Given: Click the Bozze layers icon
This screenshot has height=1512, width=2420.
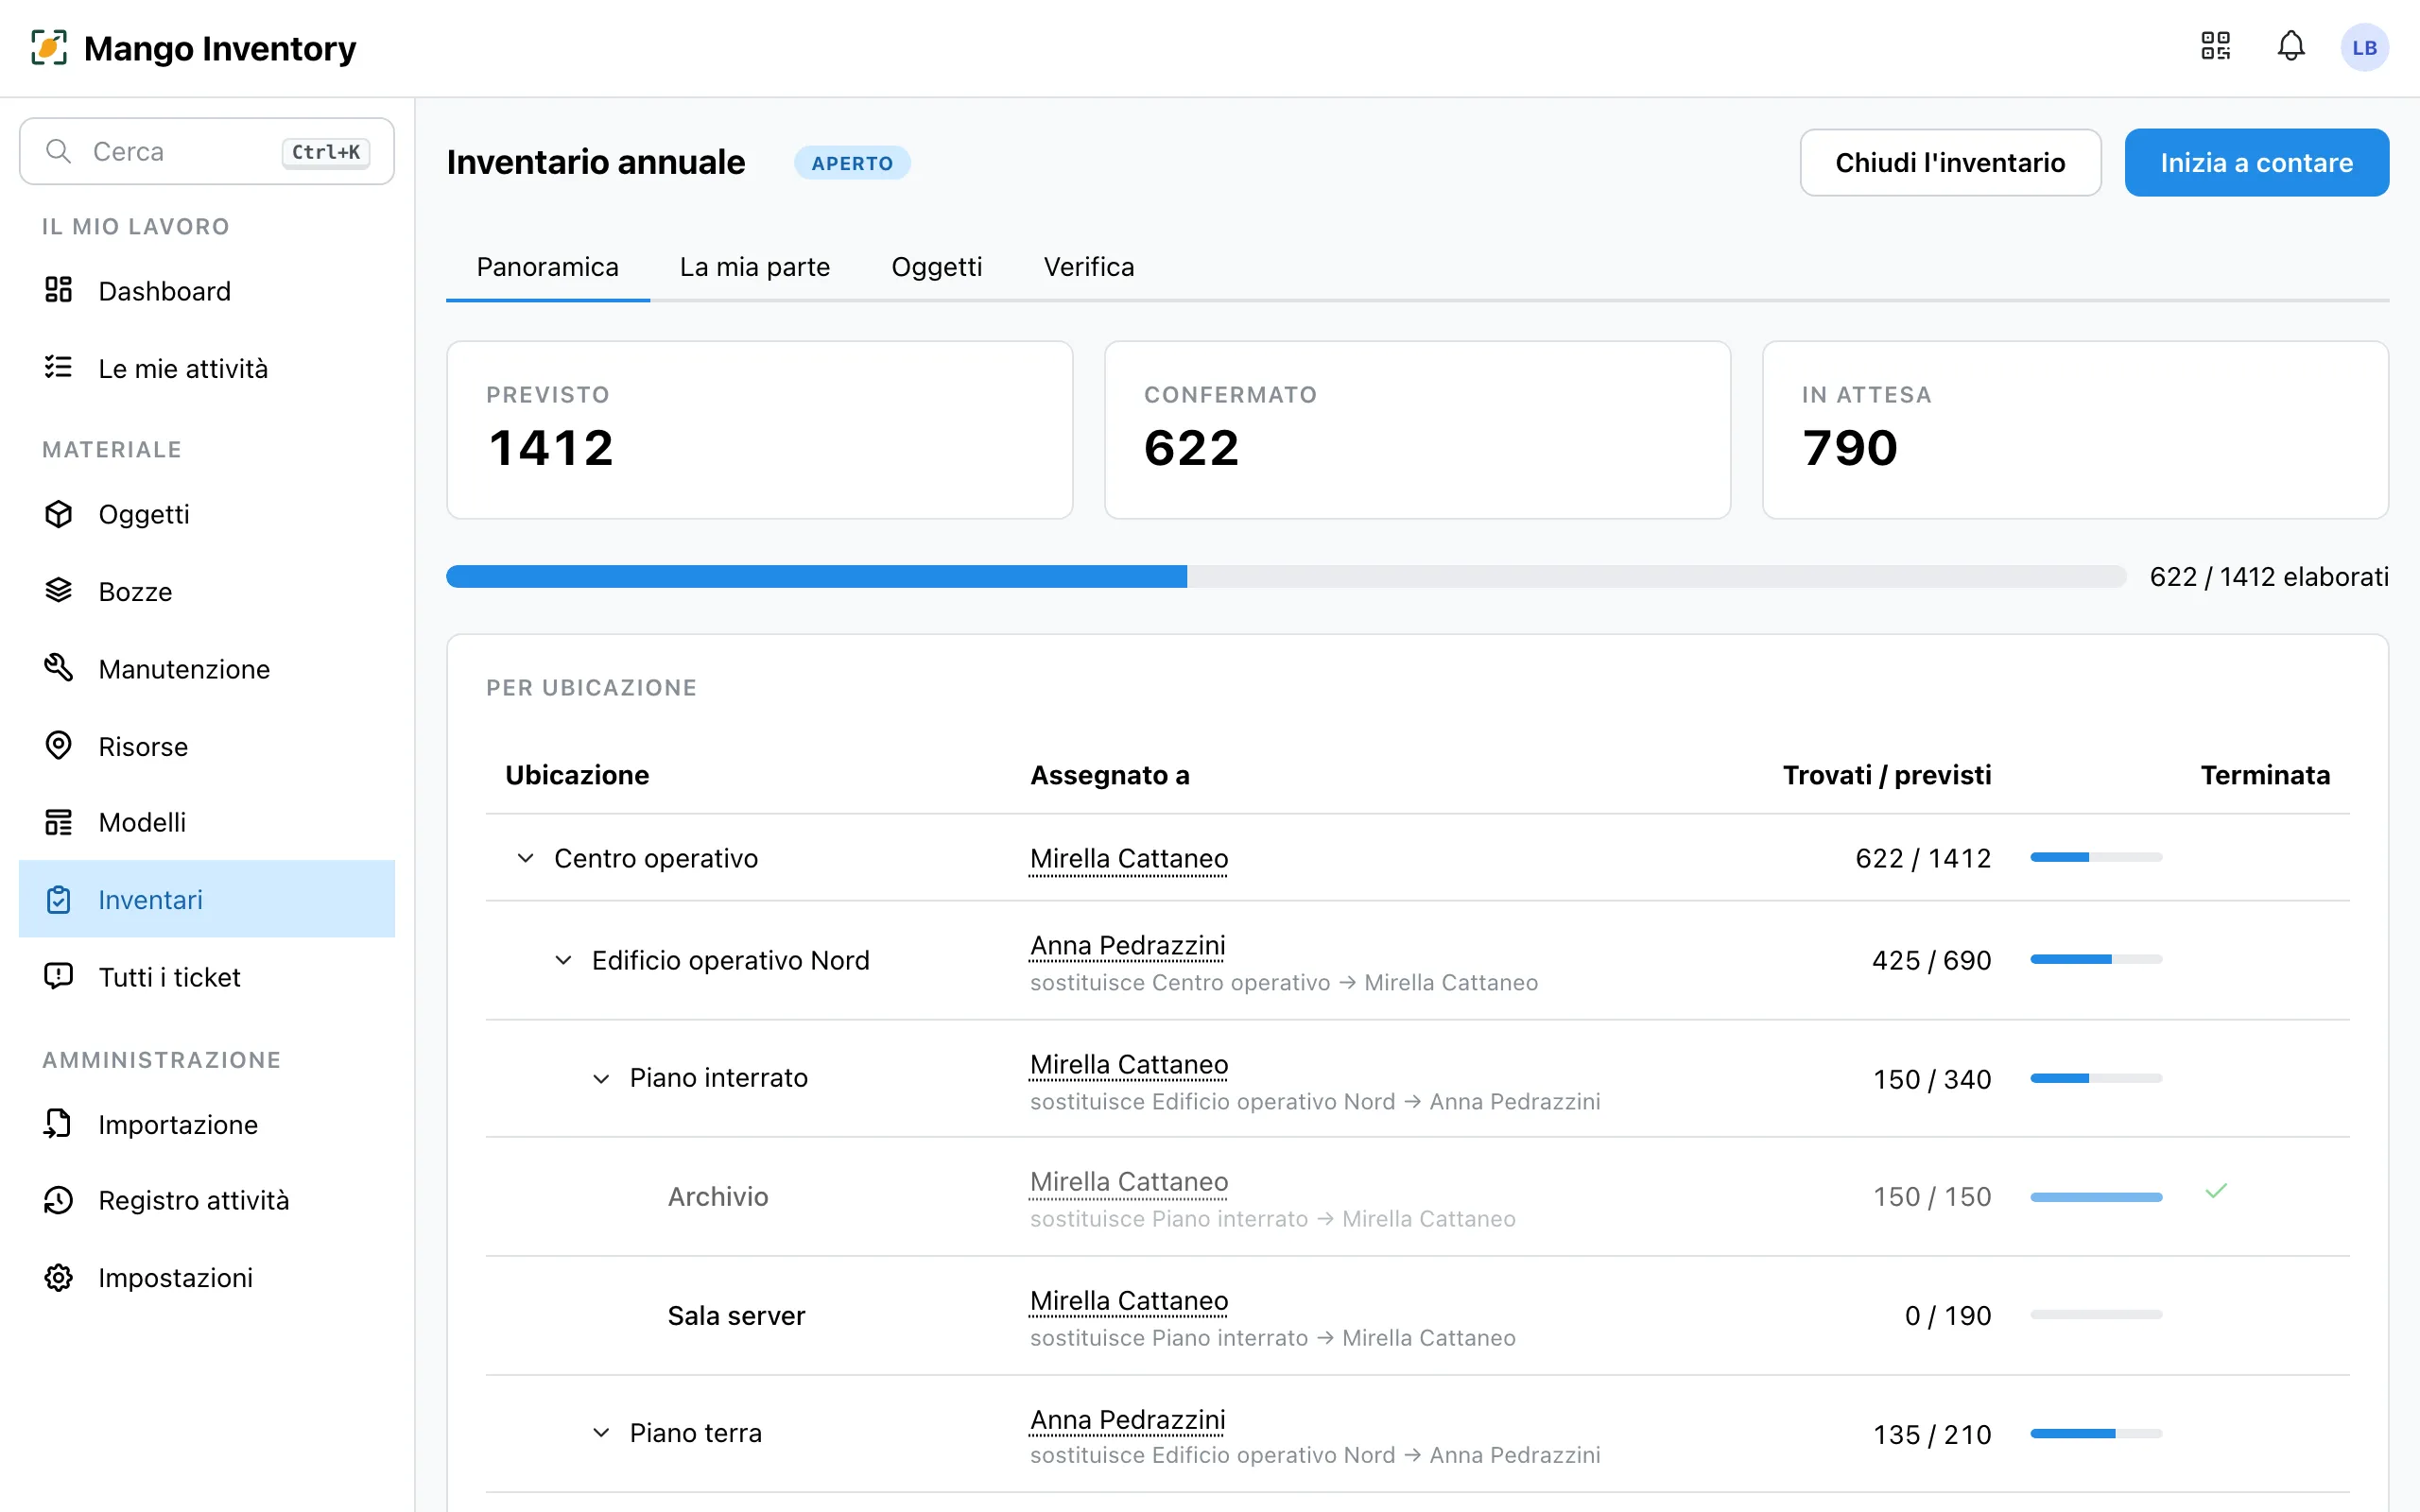Looking at the screenshot, I should tap(58, 590).
